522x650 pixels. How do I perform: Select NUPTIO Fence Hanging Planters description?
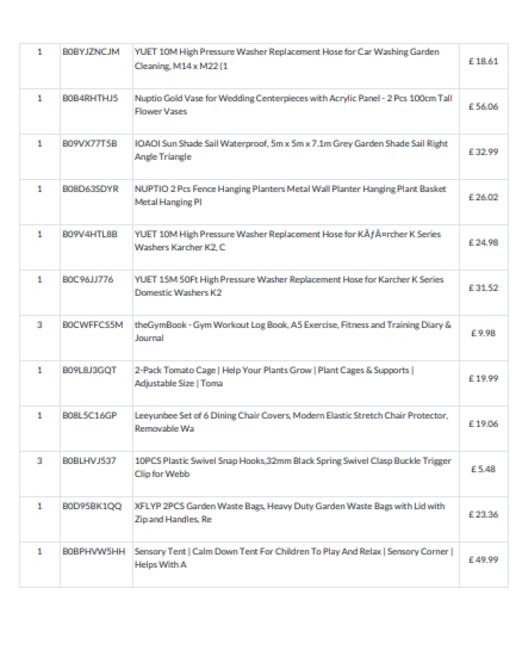point(290,195)
